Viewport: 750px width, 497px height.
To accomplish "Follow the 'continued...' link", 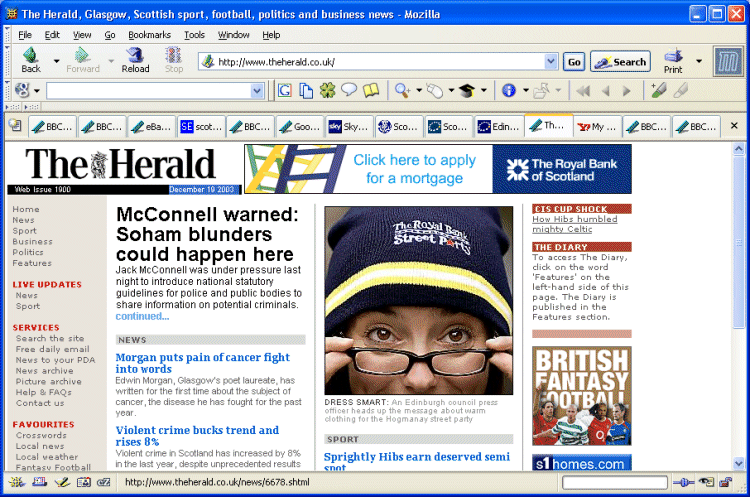I will (x=142, y=316).
